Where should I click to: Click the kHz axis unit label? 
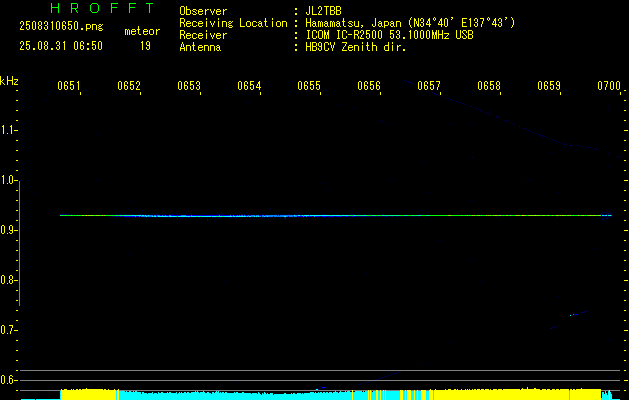(x=9, y=81)
